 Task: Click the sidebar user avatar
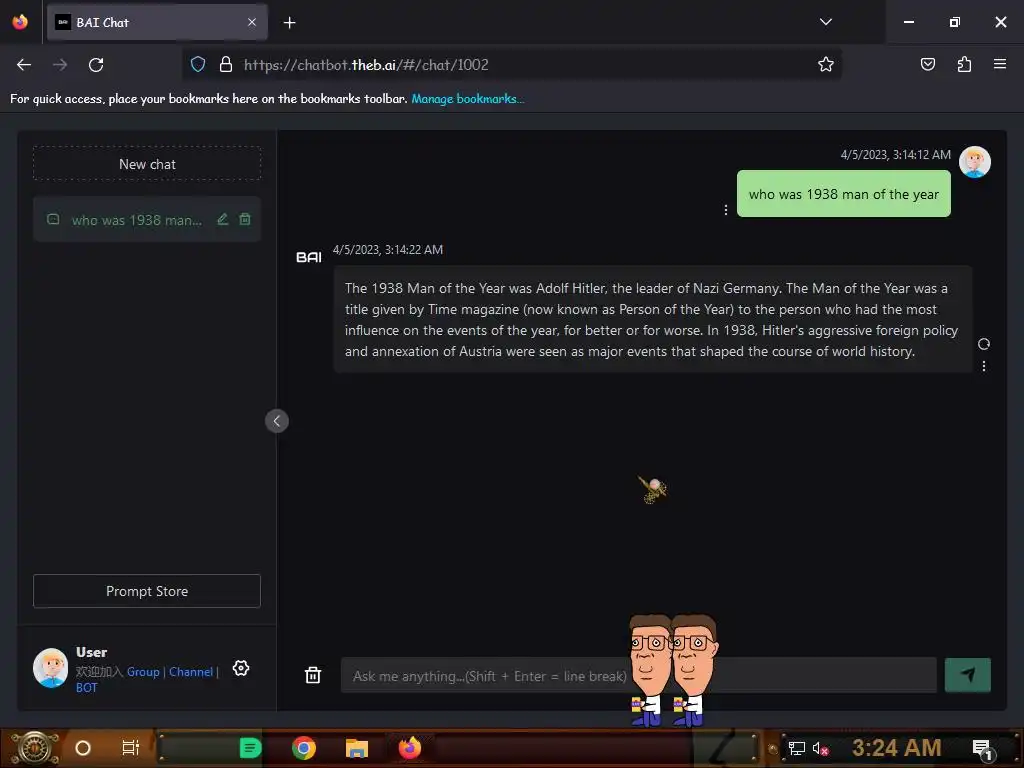click(x=50, y=667)
